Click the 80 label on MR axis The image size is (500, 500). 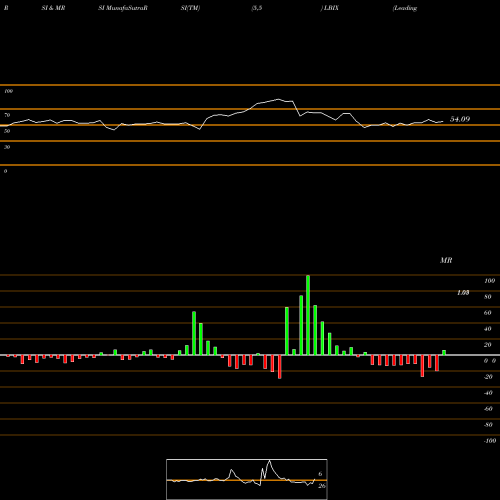[x=488, y=297]
